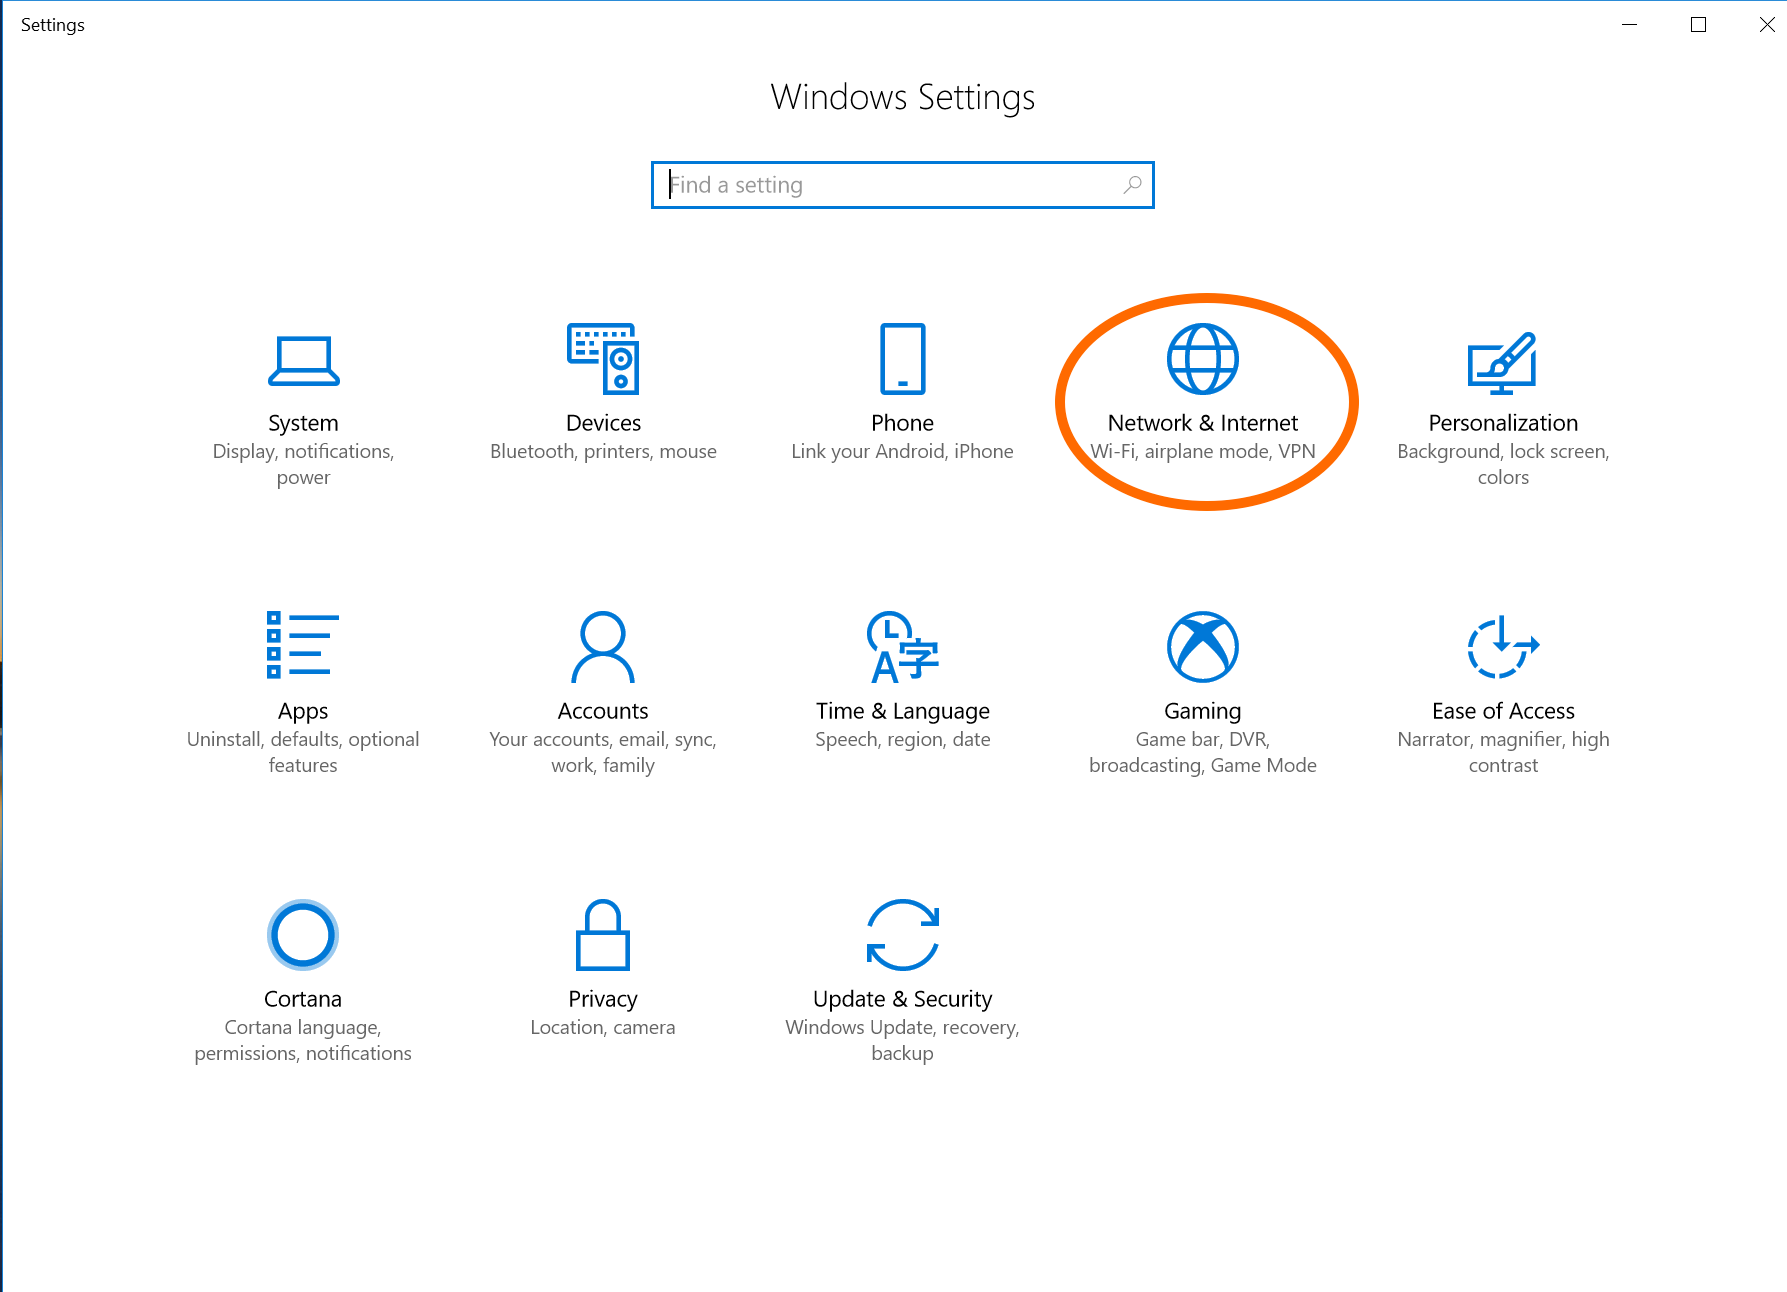Minimize the Settings window
Screen dimensions: 1787x1292
tap(1629, 25)
